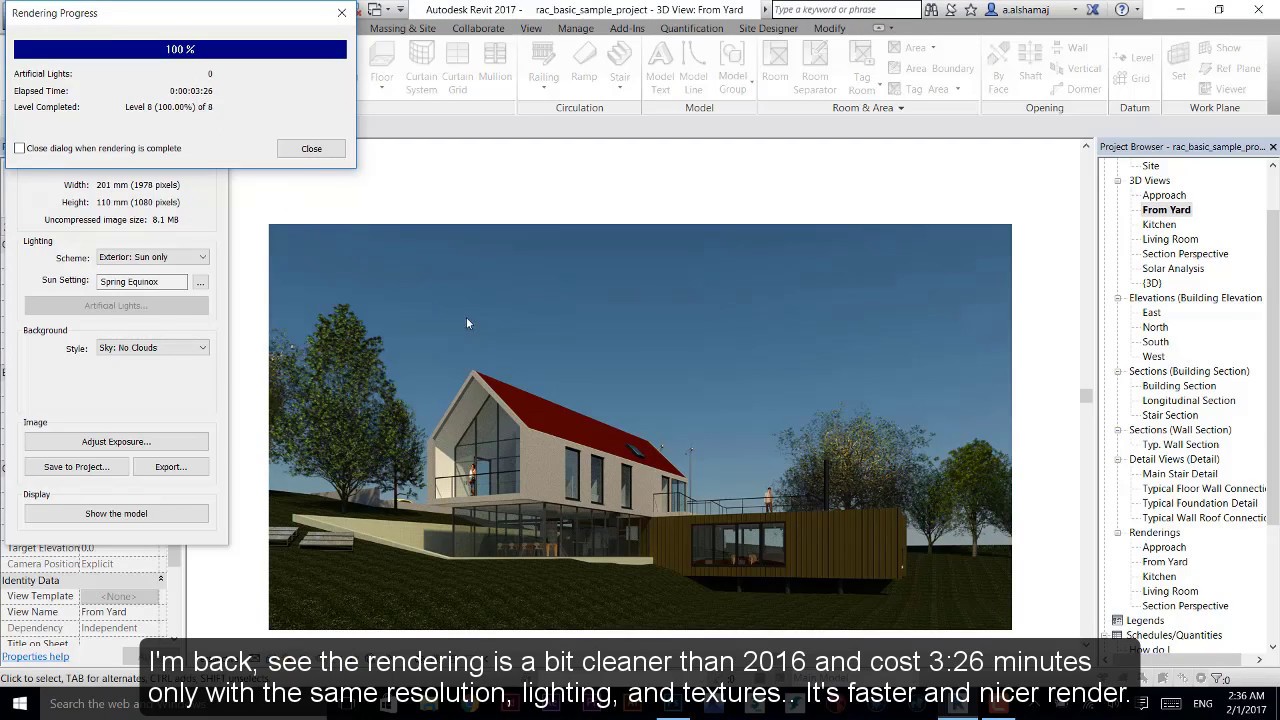Select the Level datum tool
1280x720 pixels.
pyautogui.click(x=1133, y=58)
